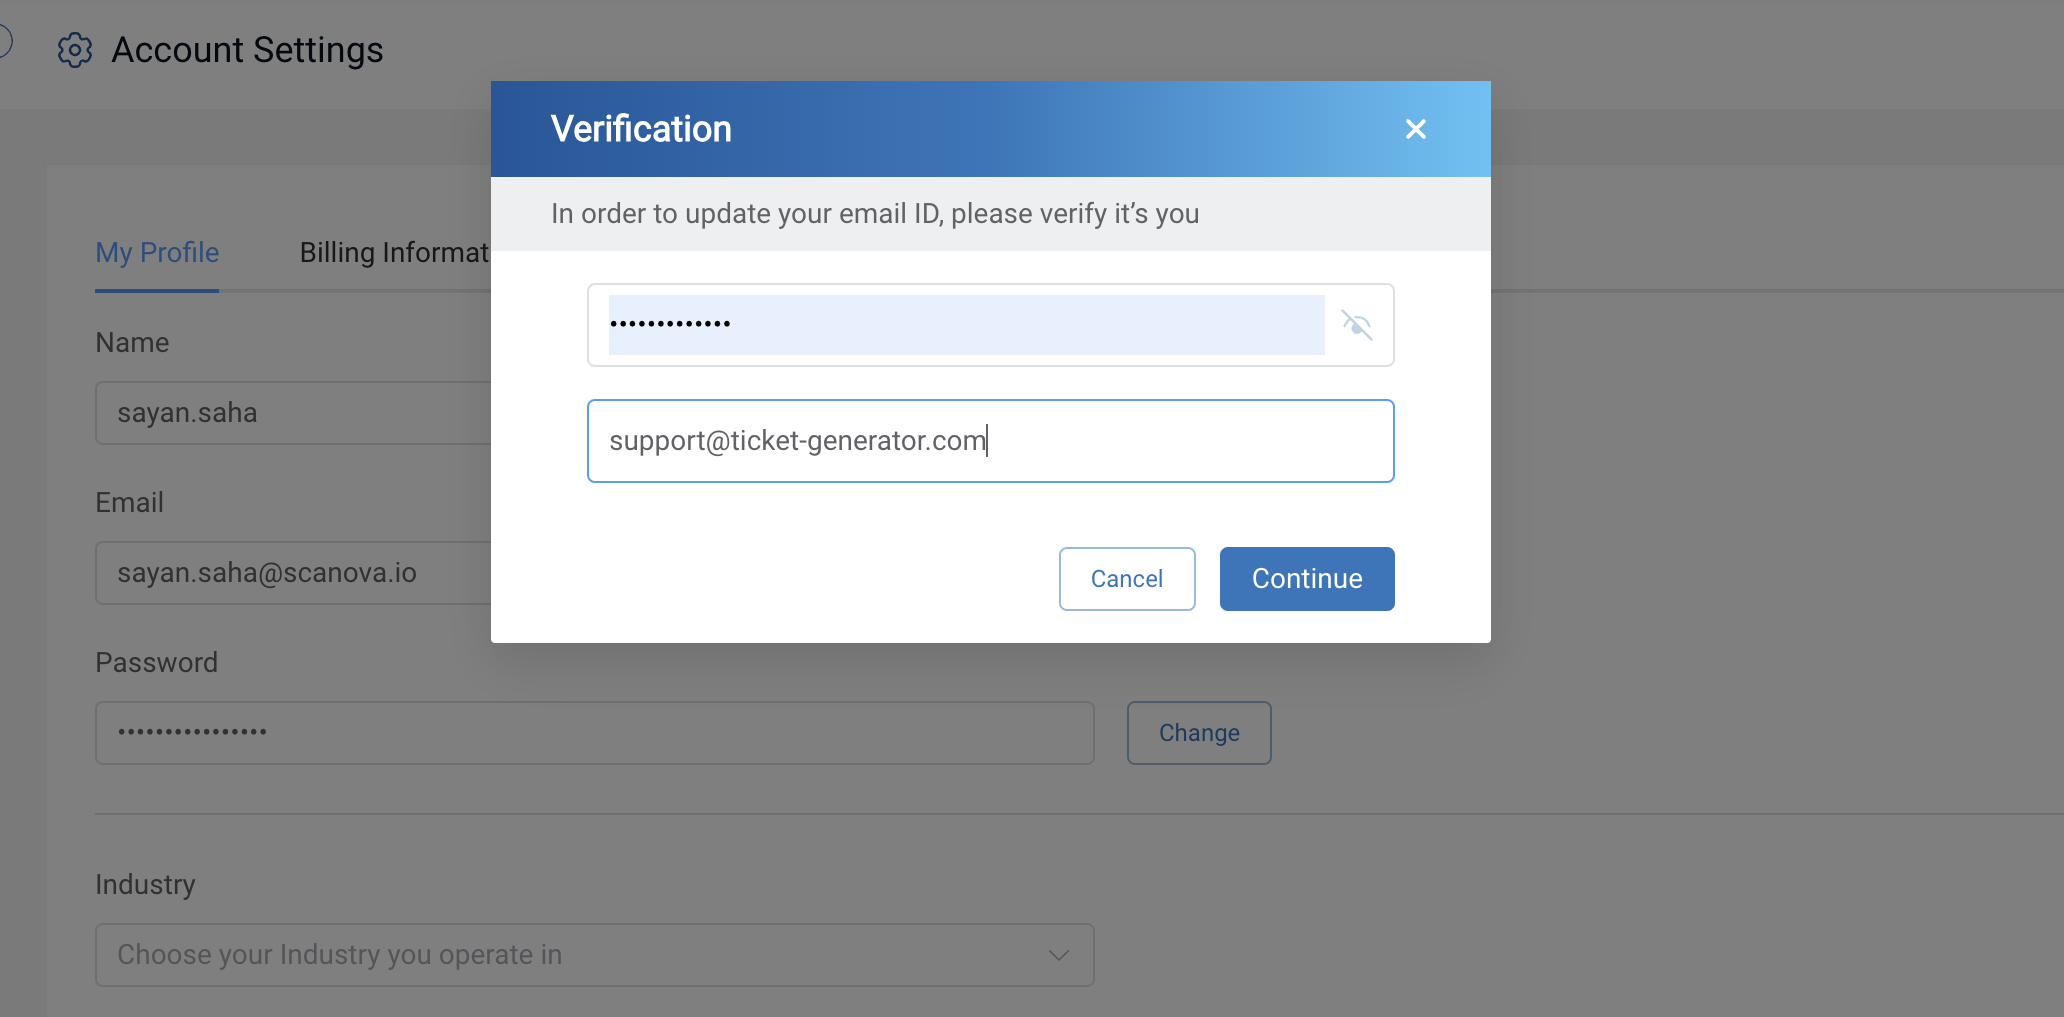This screenshot has width=2064, height=1017.
Task: Close the Verification dialog with X
Action: [x=1415, y=129]
